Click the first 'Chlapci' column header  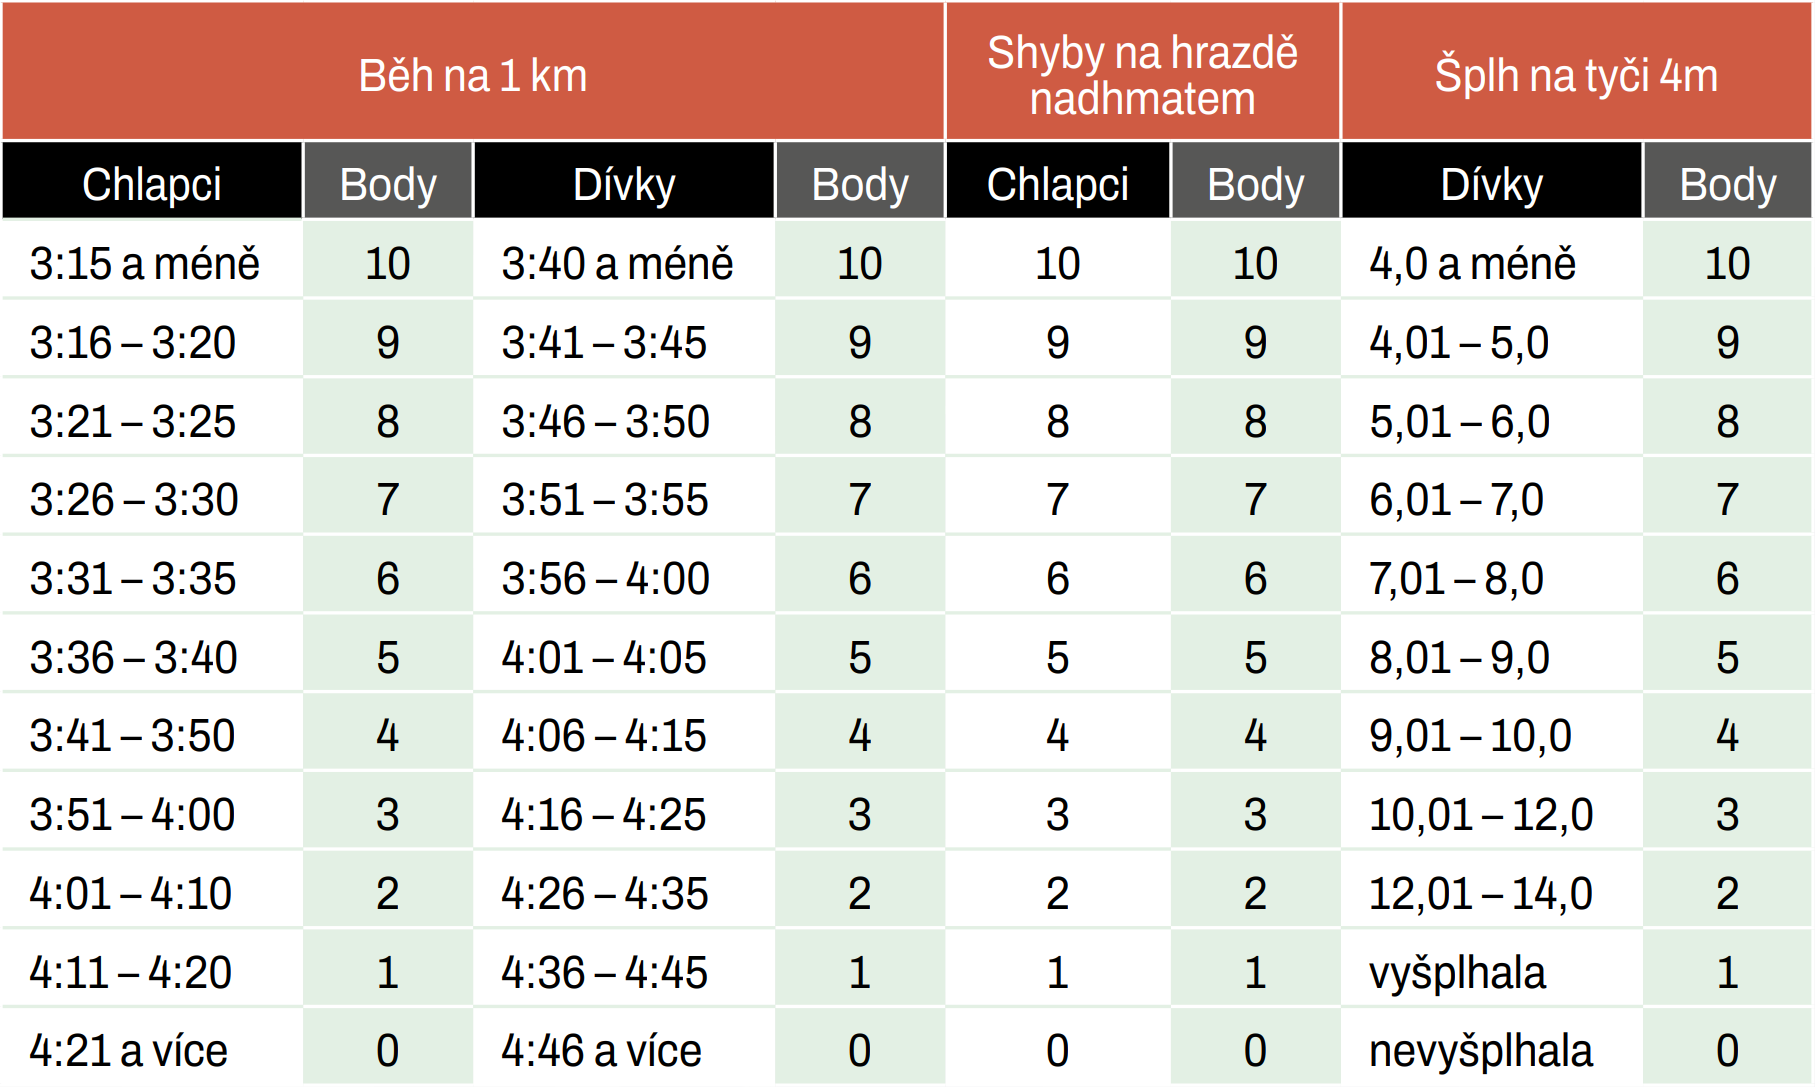(x=152, y=181)
